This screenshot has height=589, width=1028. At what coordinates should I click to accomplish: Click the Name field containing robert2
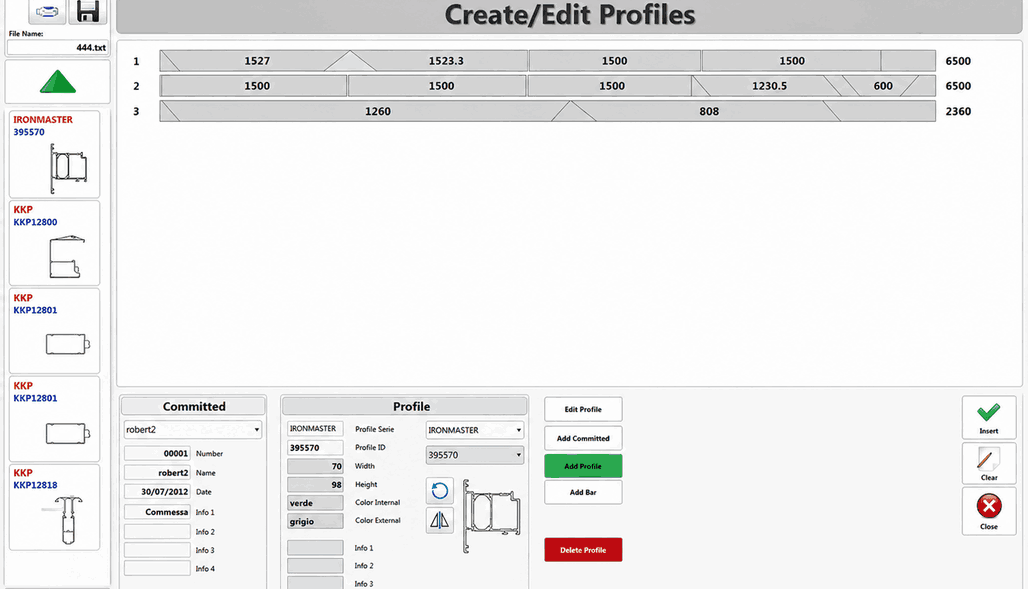tap(157, 472)
